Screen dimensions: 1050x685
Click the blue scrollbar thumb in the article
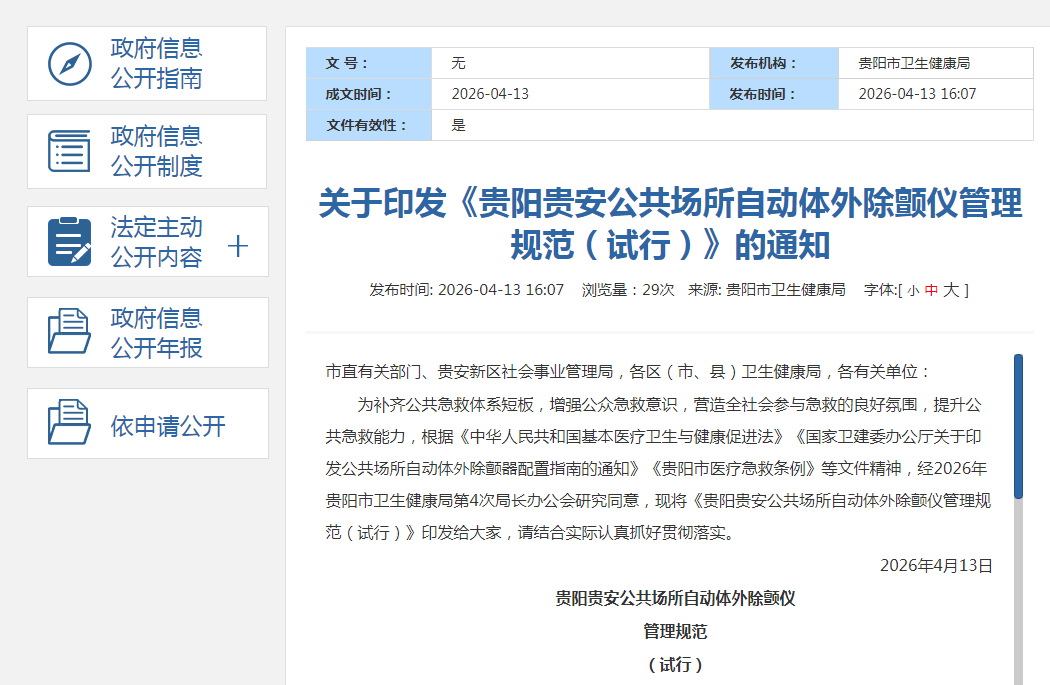click(1018, 425)
